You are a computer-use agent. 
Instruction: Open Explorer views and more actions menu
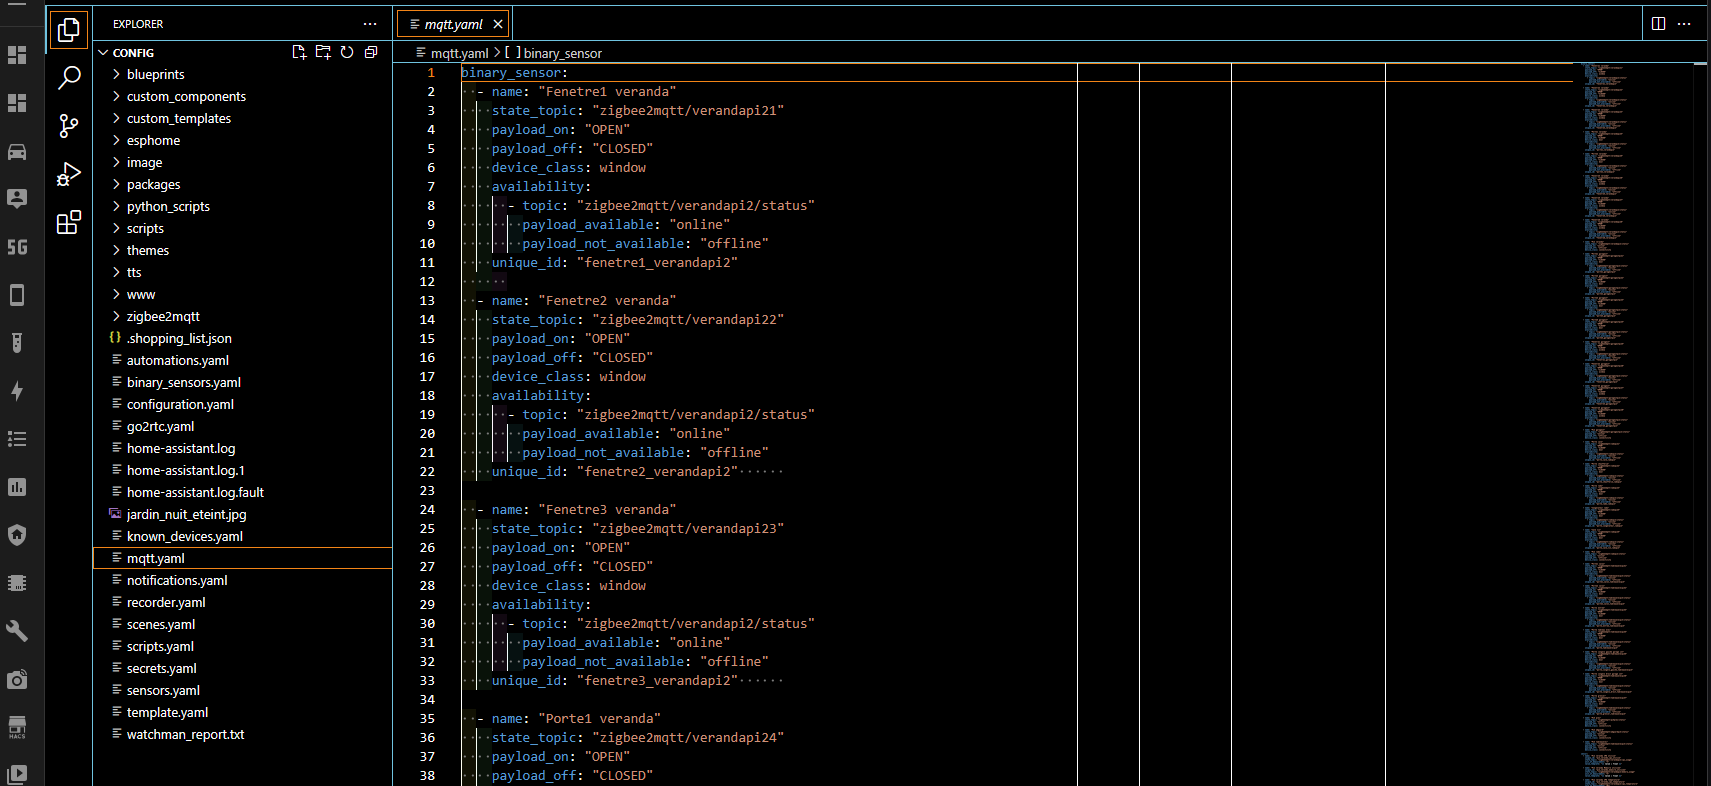370,24
